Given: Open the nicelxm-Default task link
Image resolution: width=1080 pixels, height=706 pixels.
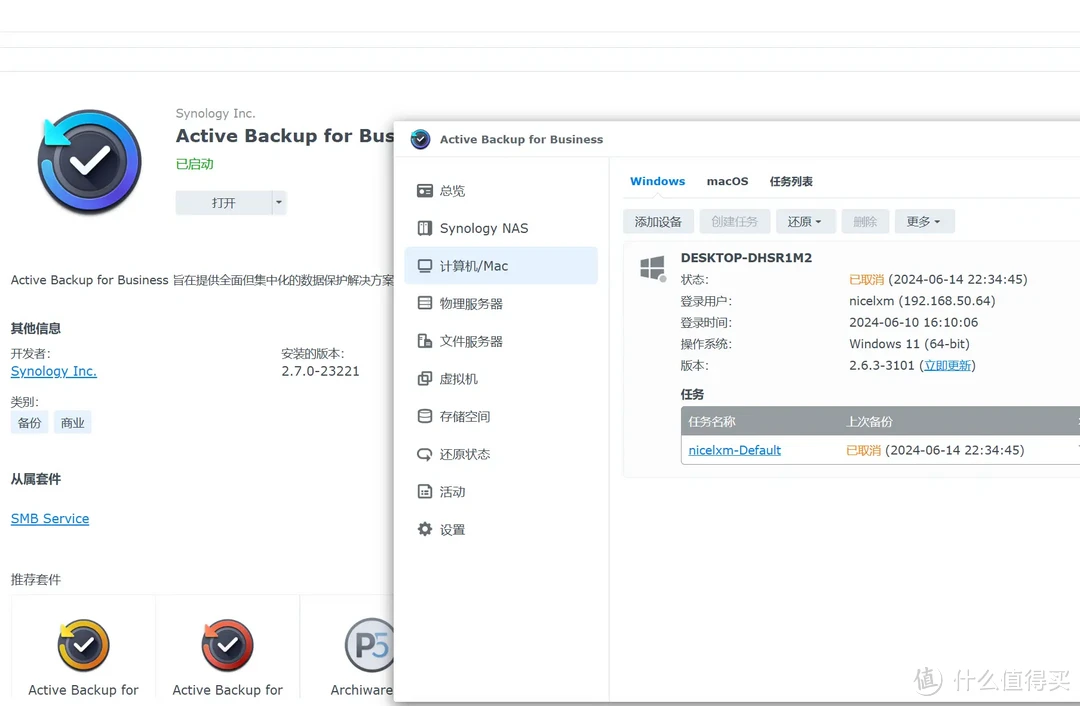Looking at the screenshot, I should (x=735, y=451).
